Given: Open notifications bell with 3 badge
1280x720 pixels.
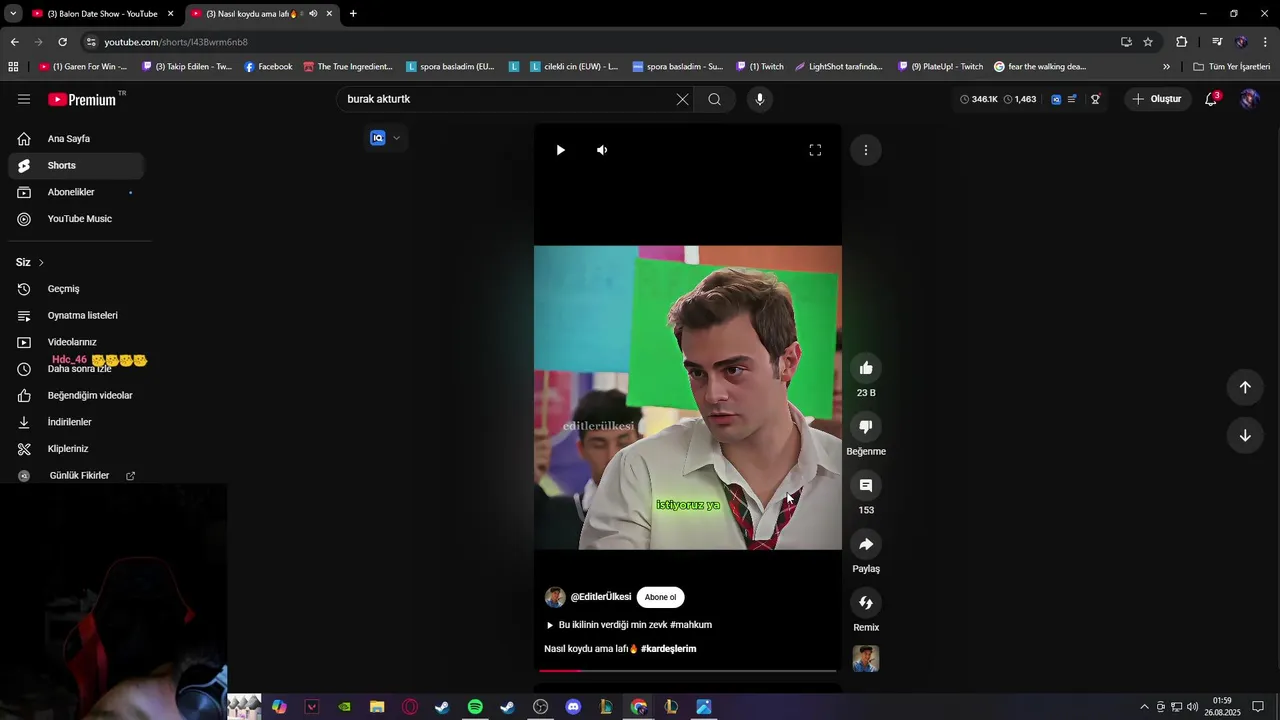Looking at the screenshot, I should coord(1211,99).
